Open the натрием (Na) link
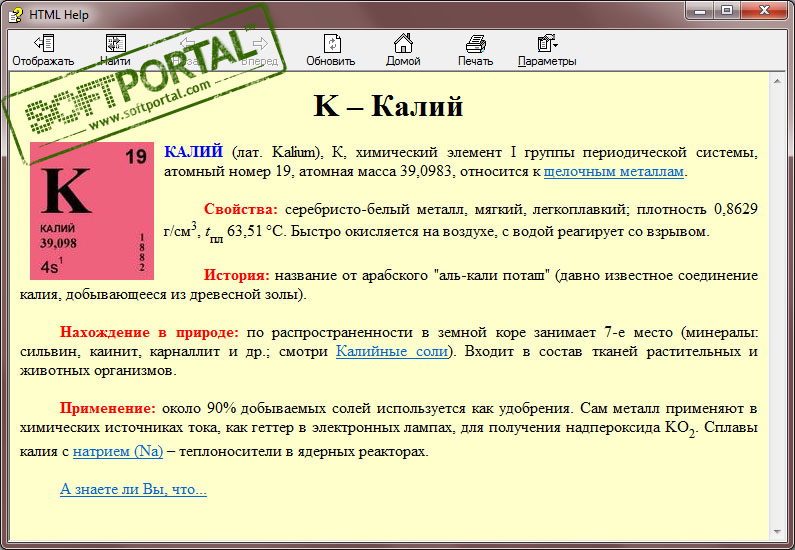The image size is (795, 550). [118, 451]
